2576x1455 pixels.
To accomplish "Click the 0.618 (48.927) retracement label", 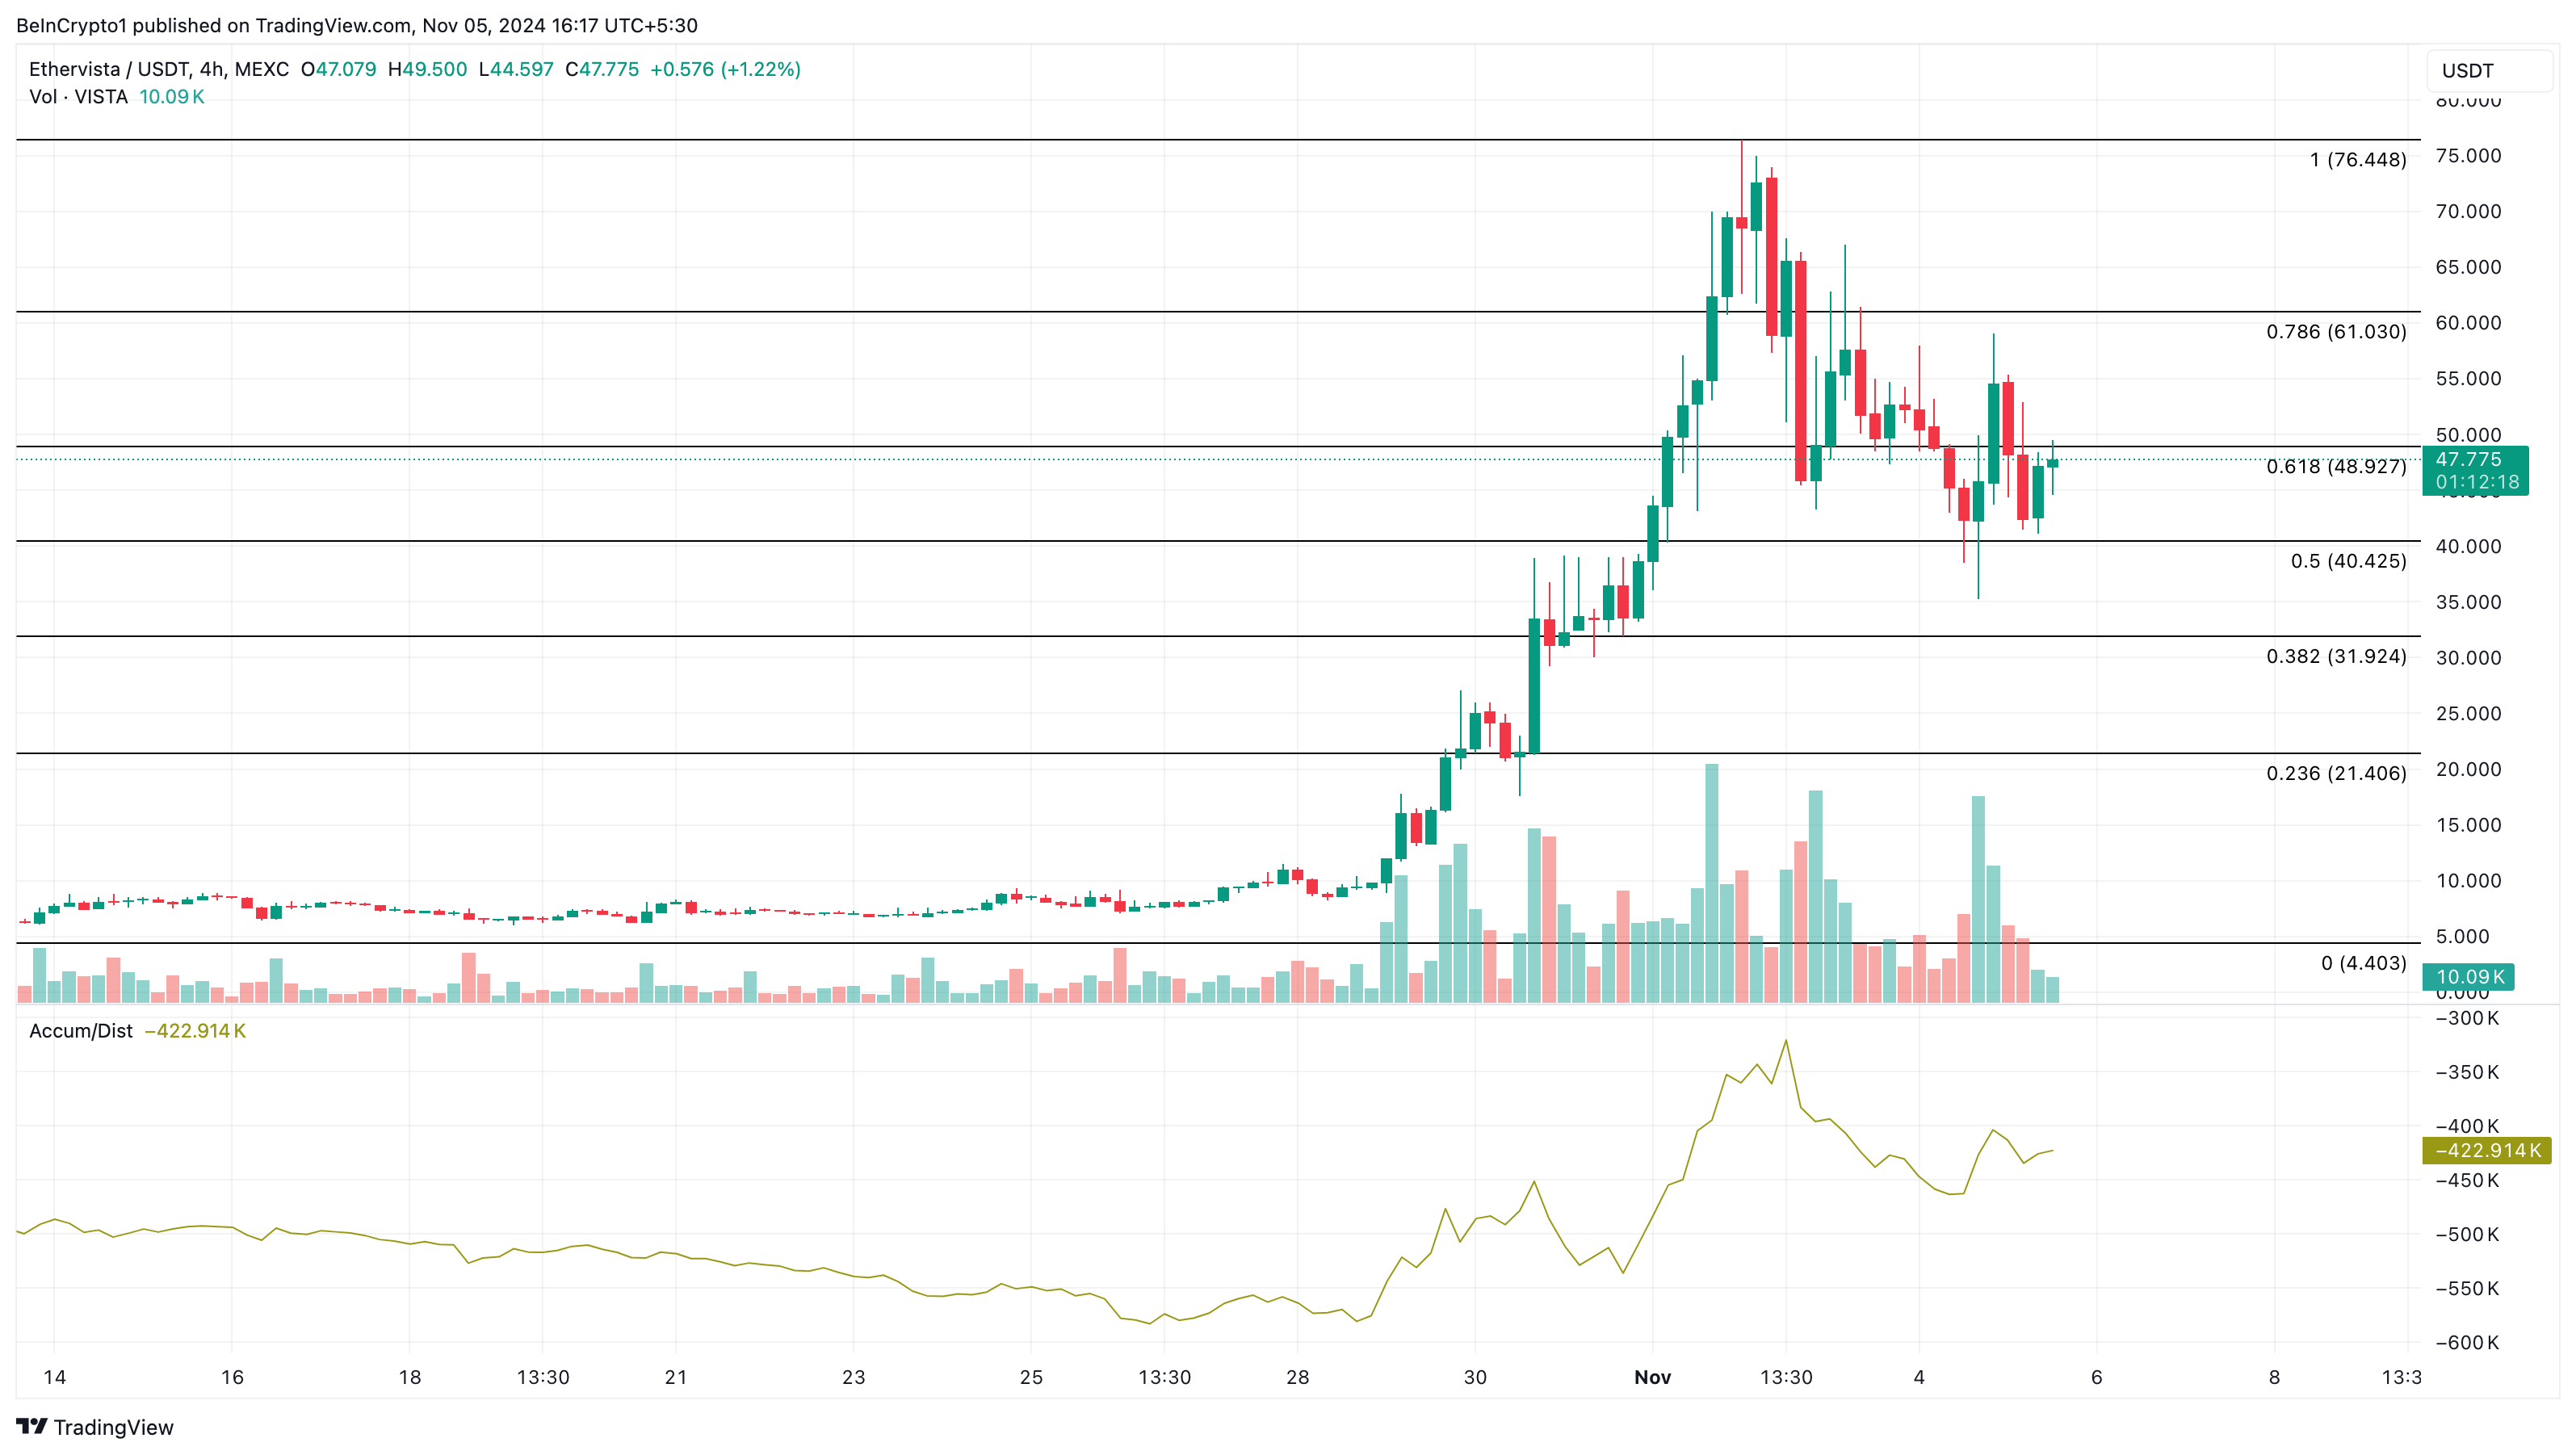I will 2336,467.
